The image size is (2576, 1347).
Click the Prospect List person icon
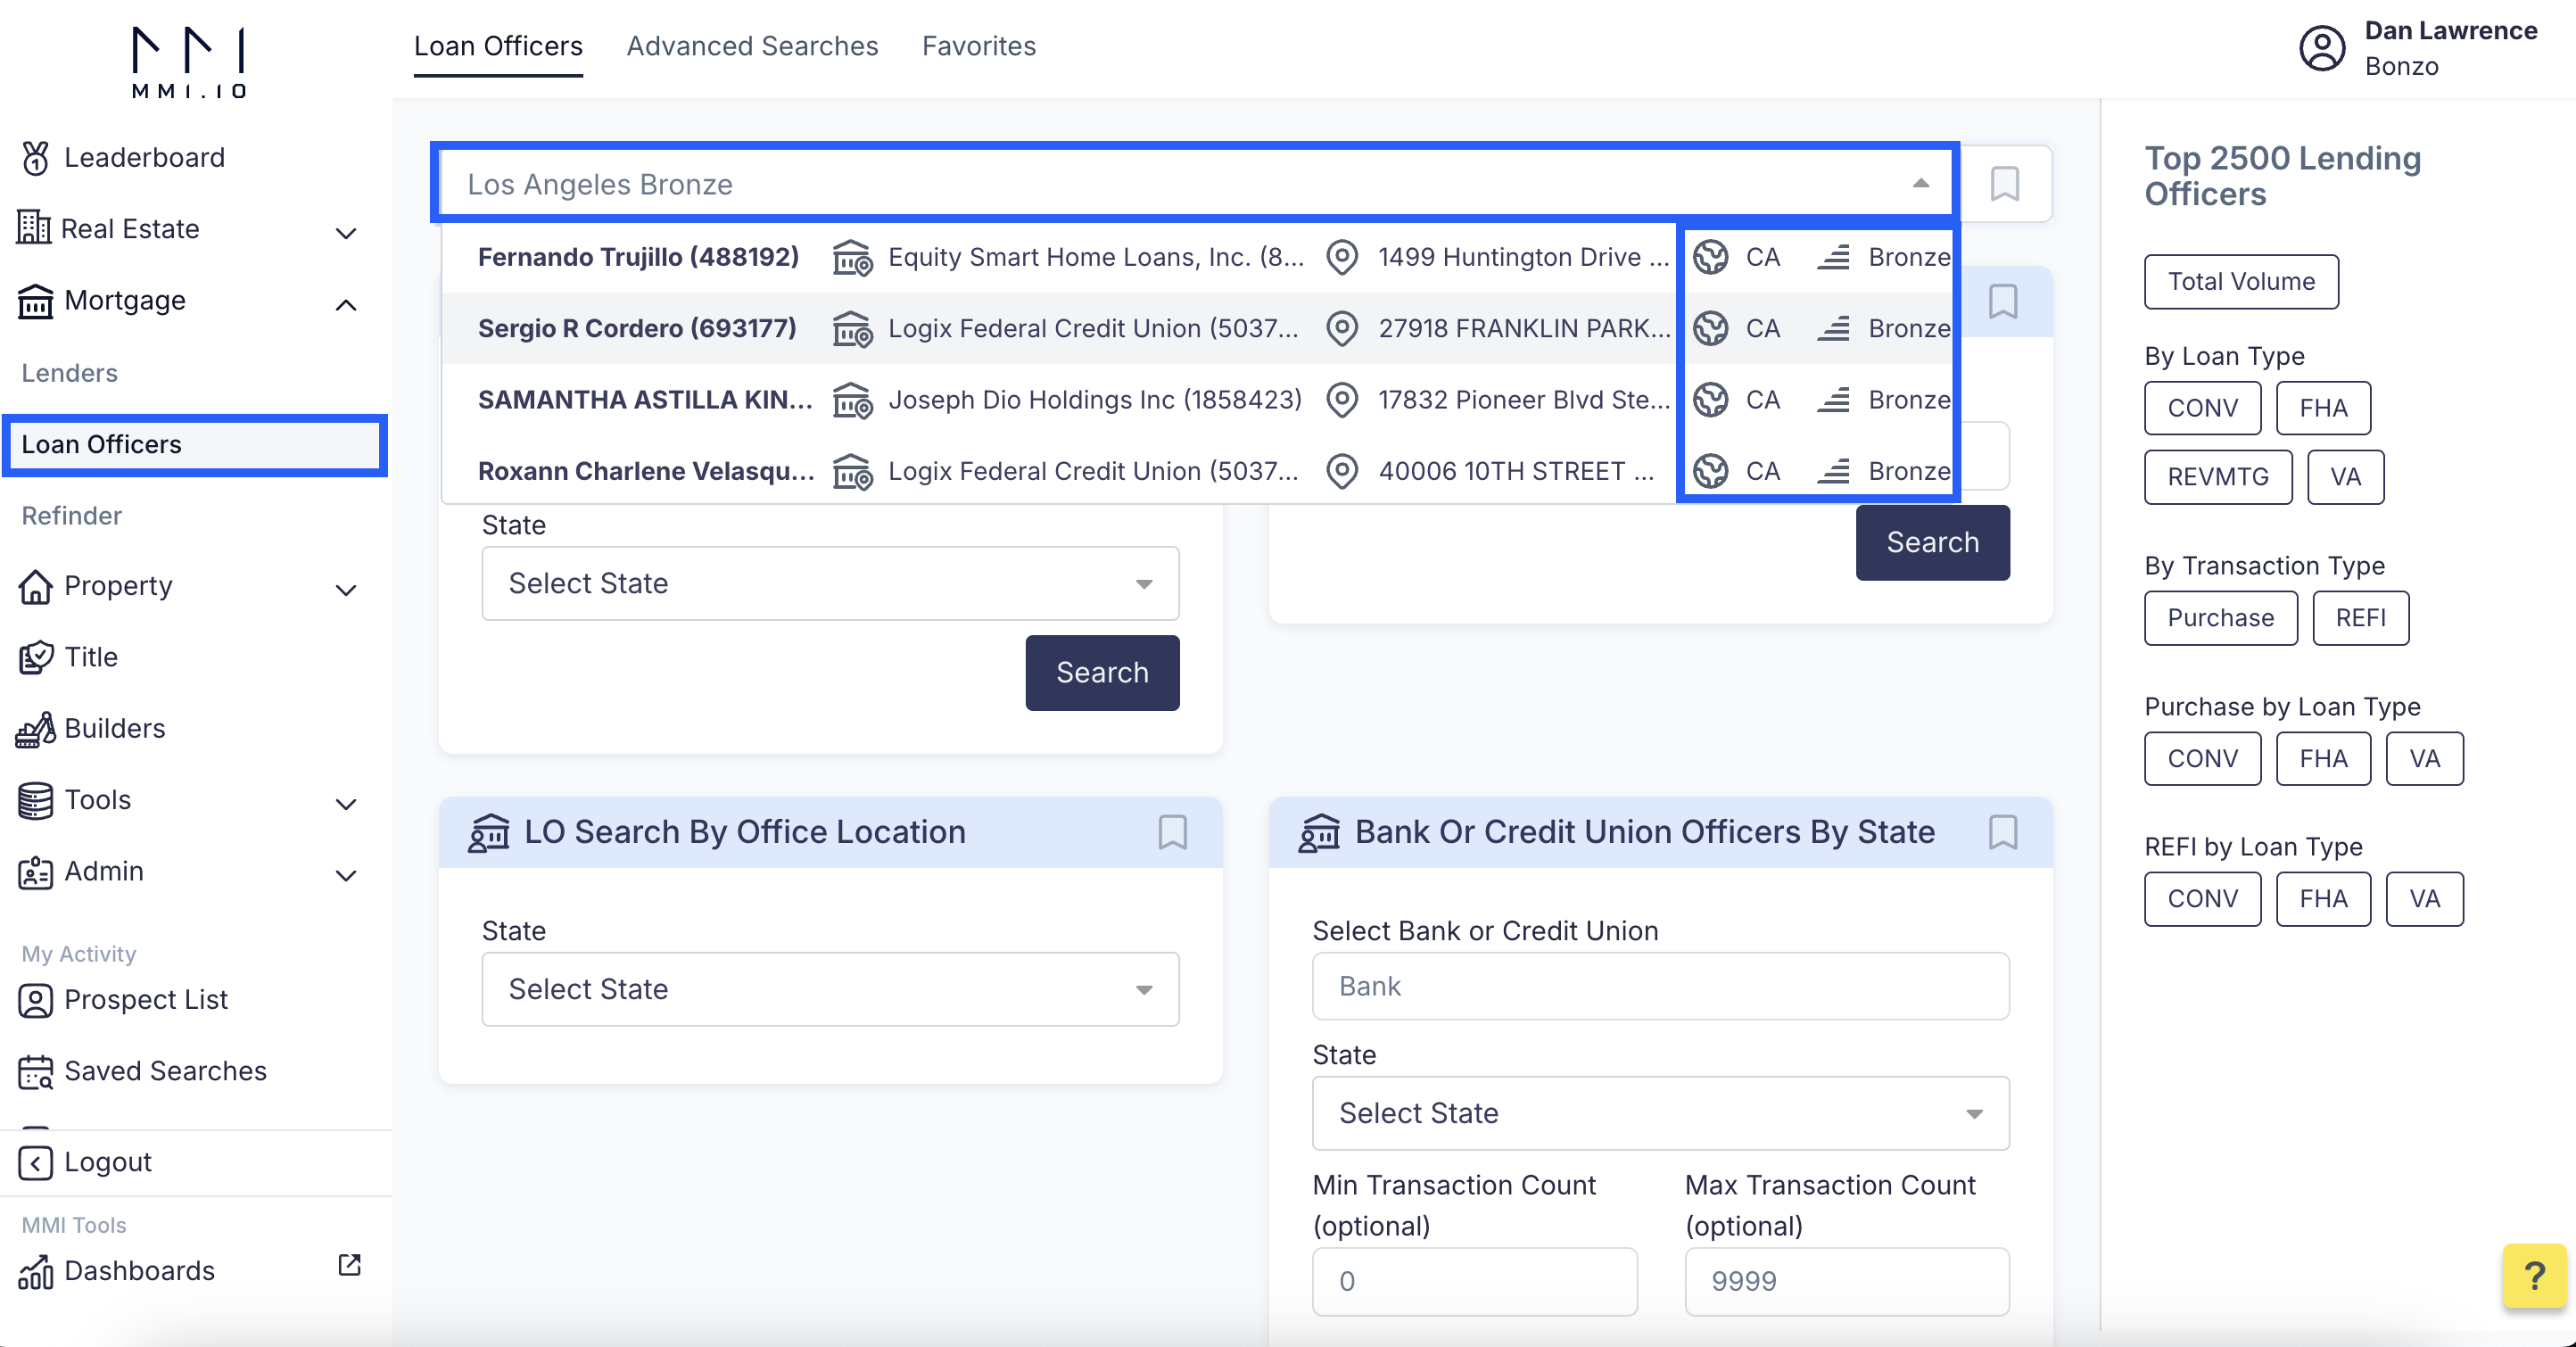(35, 1000)
